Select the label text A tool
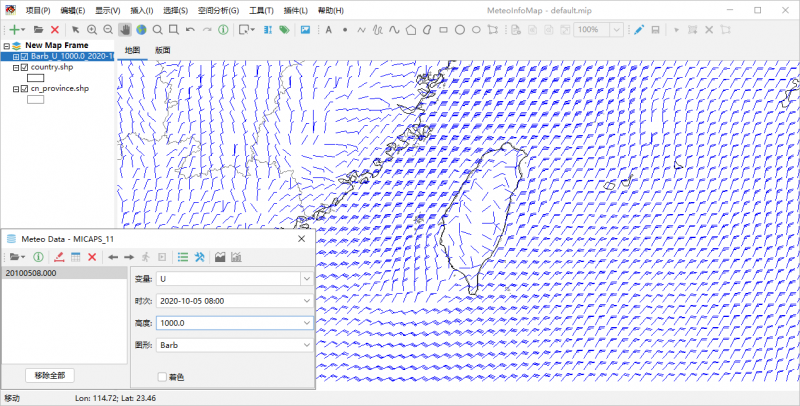 (328, 30)
